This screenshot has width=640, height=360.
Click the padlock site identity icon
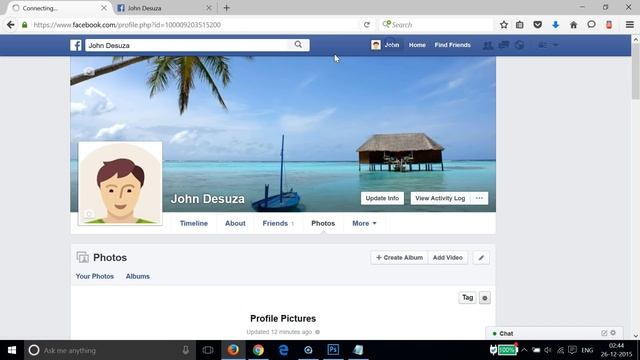[x=24, y=25]
